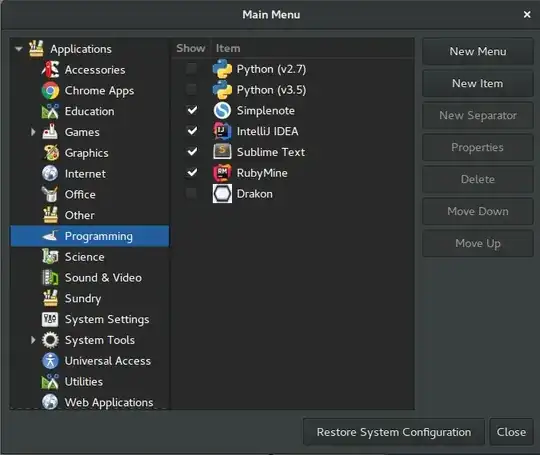Click the Chrome Apps icon
This screenshot has width=540, height=455.
50,91
